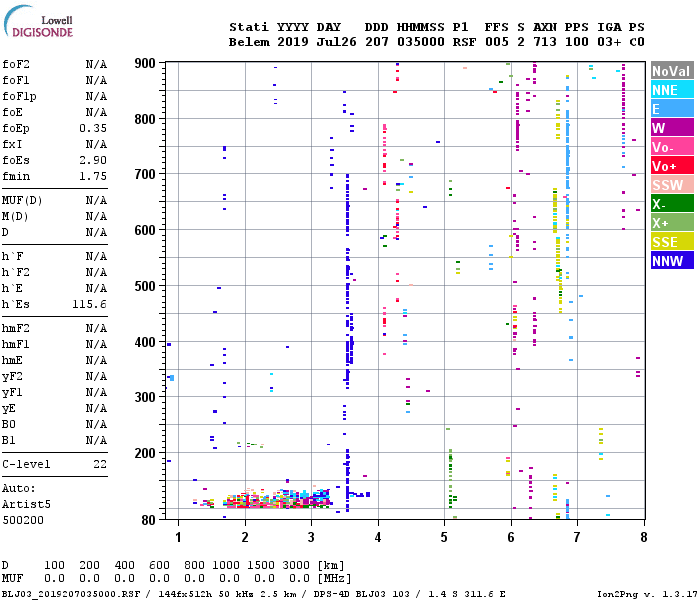Click the hmF2 parameter label
Screen dimensions: 700x600
(x=16, y=329)
